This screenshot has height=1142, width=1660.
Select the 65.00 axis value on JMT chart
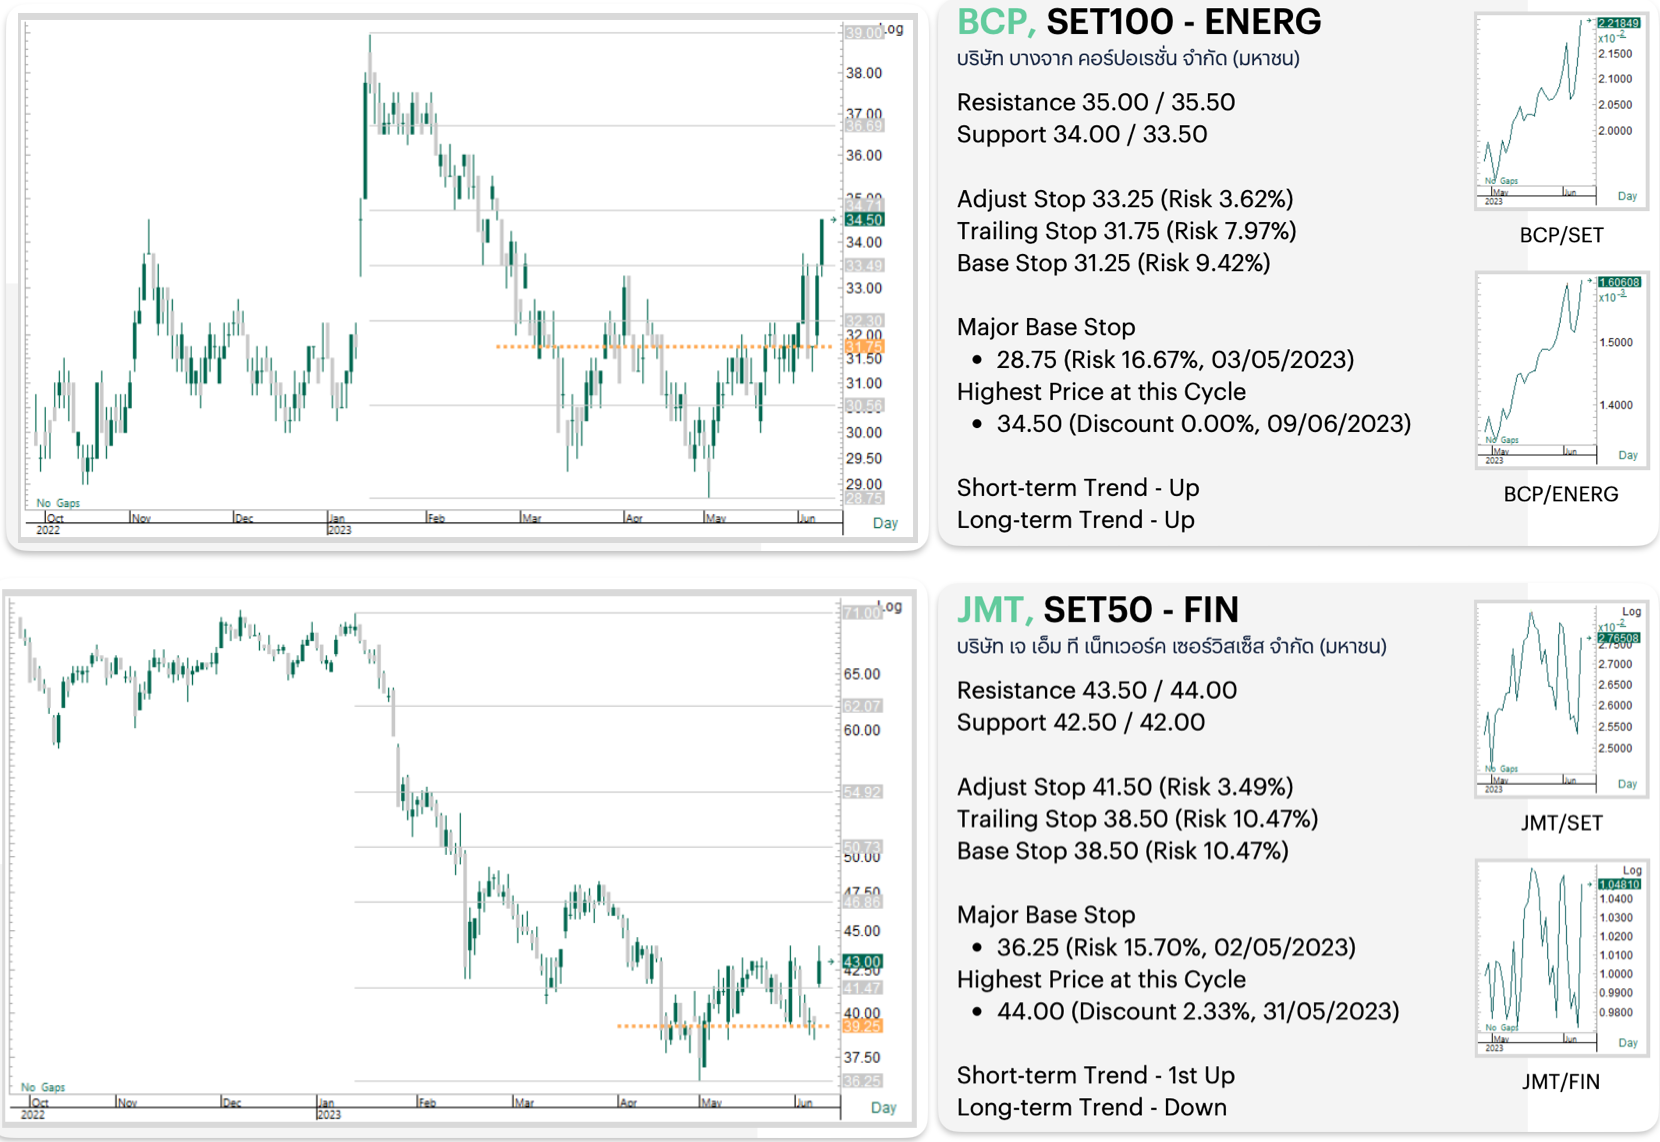click(x=862, y=674)
